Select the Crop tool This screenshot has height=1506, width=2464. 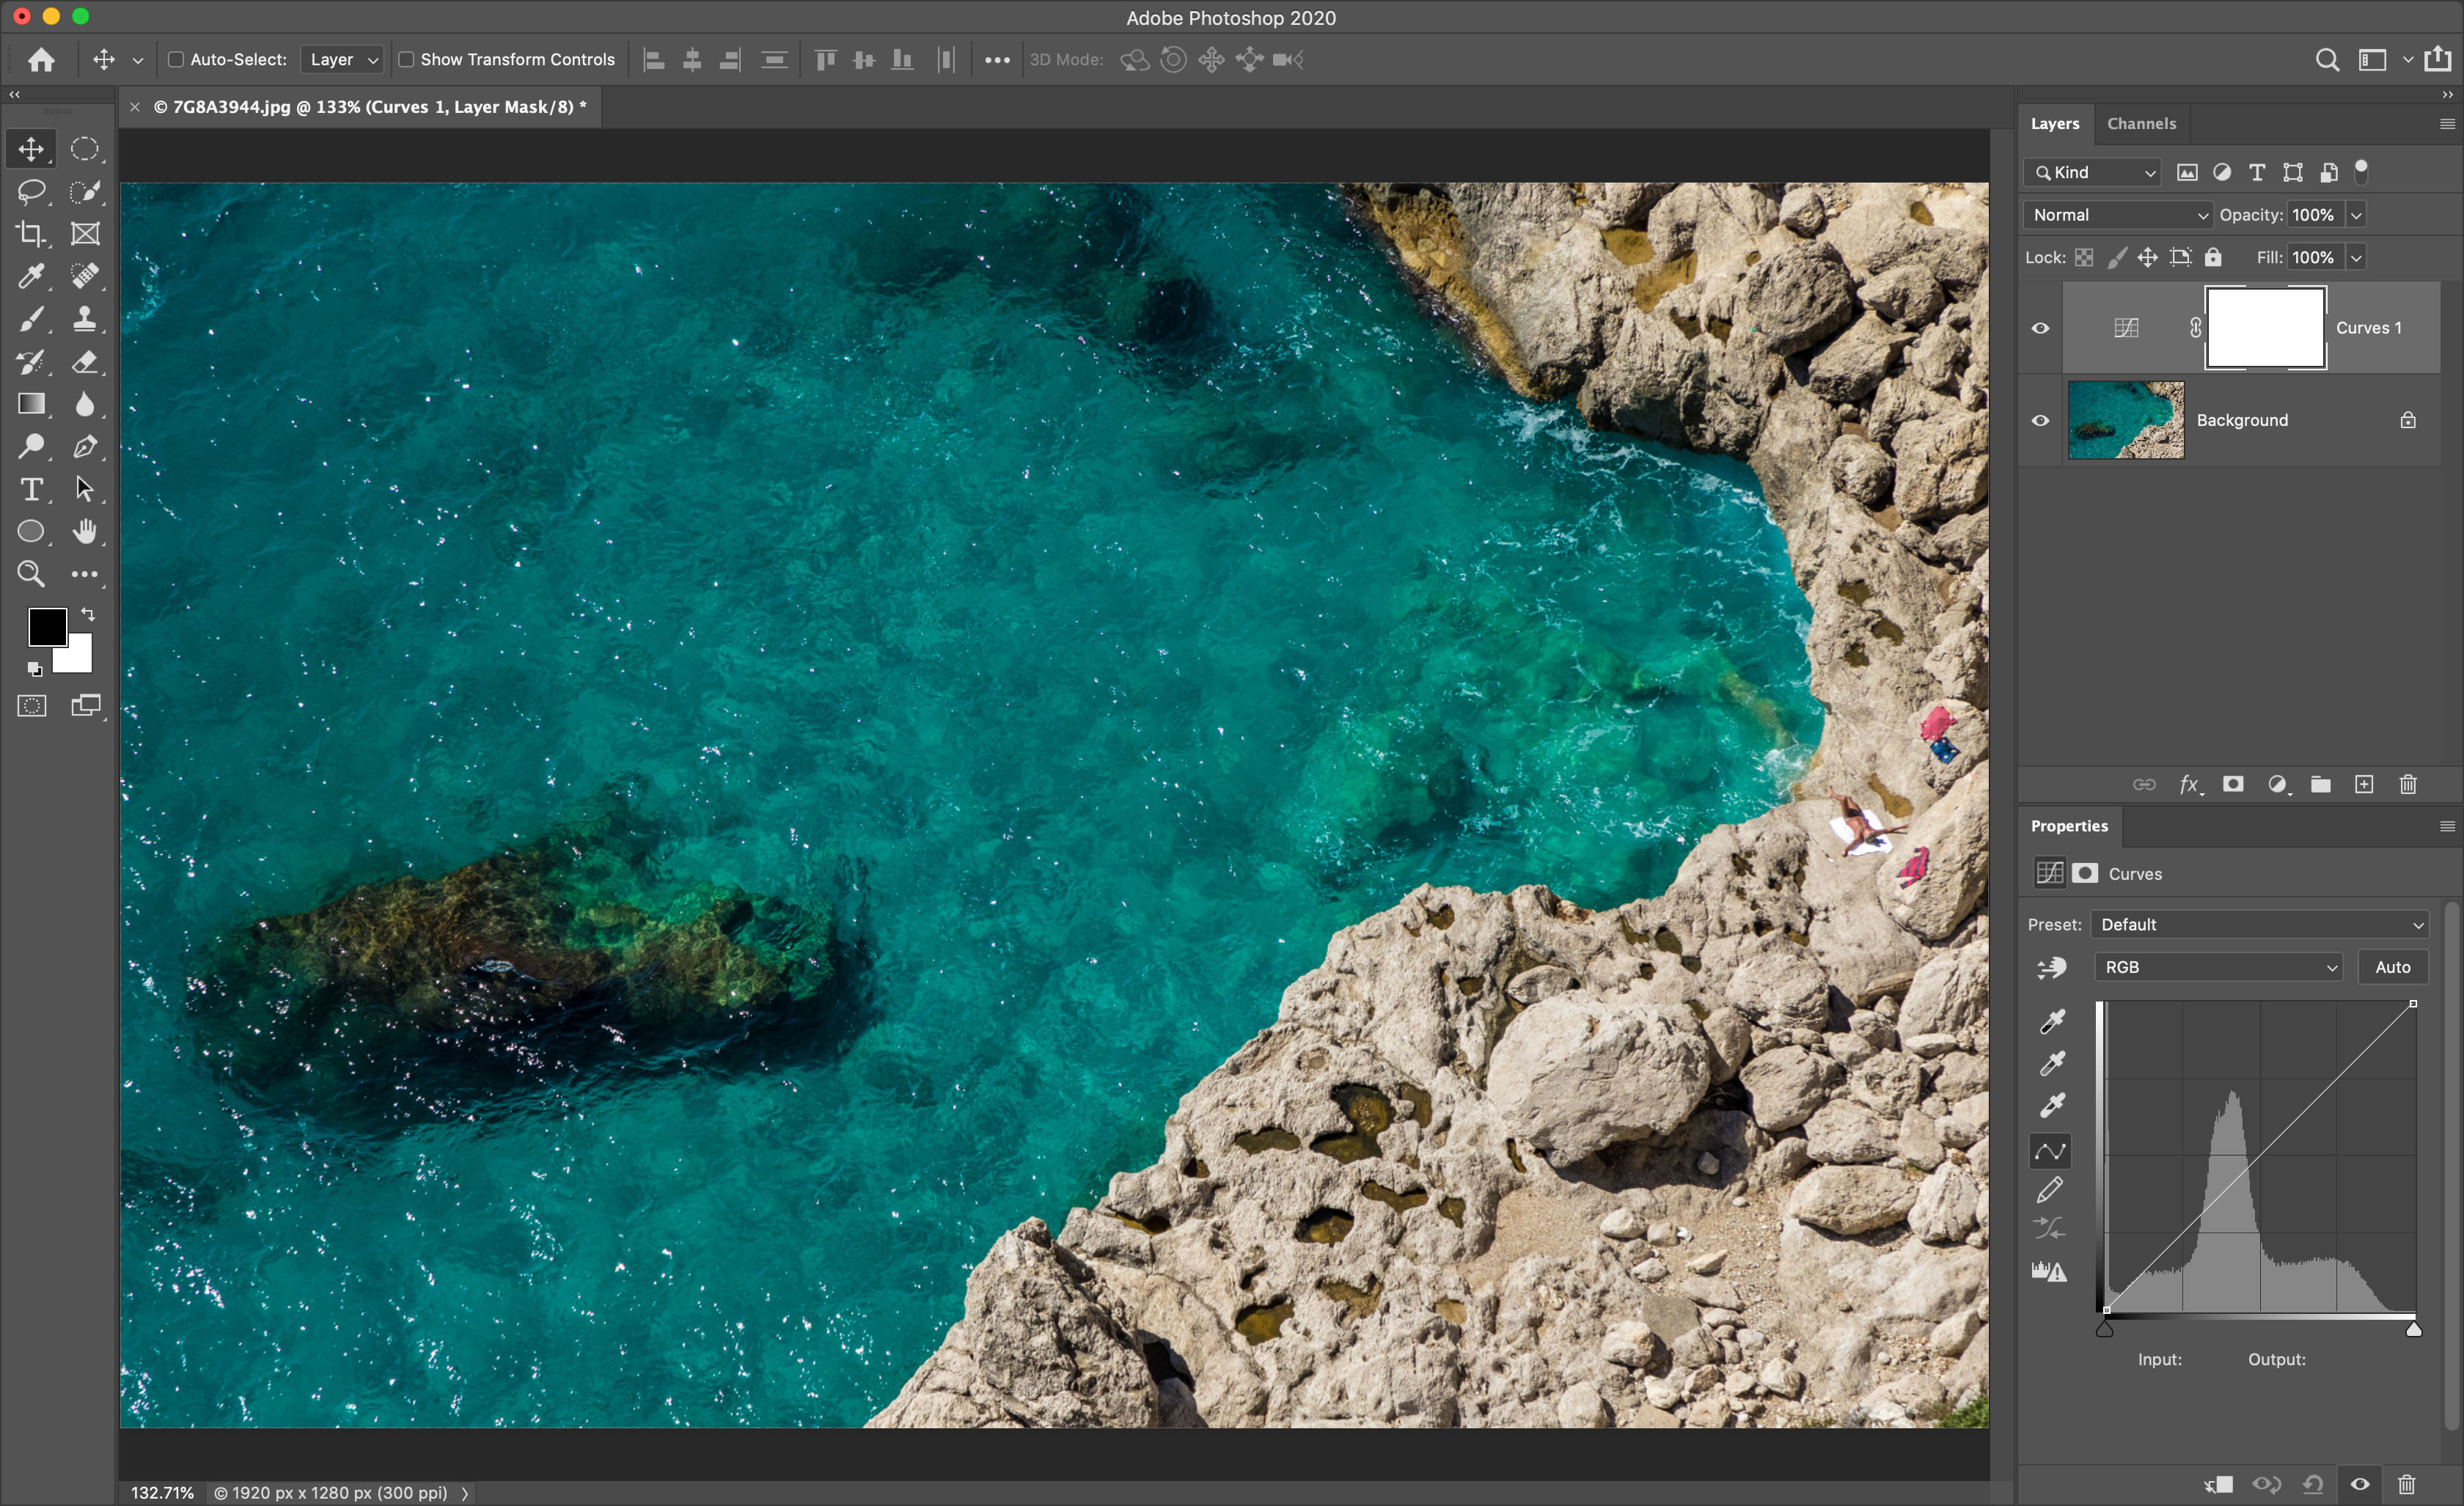(30, 234)
